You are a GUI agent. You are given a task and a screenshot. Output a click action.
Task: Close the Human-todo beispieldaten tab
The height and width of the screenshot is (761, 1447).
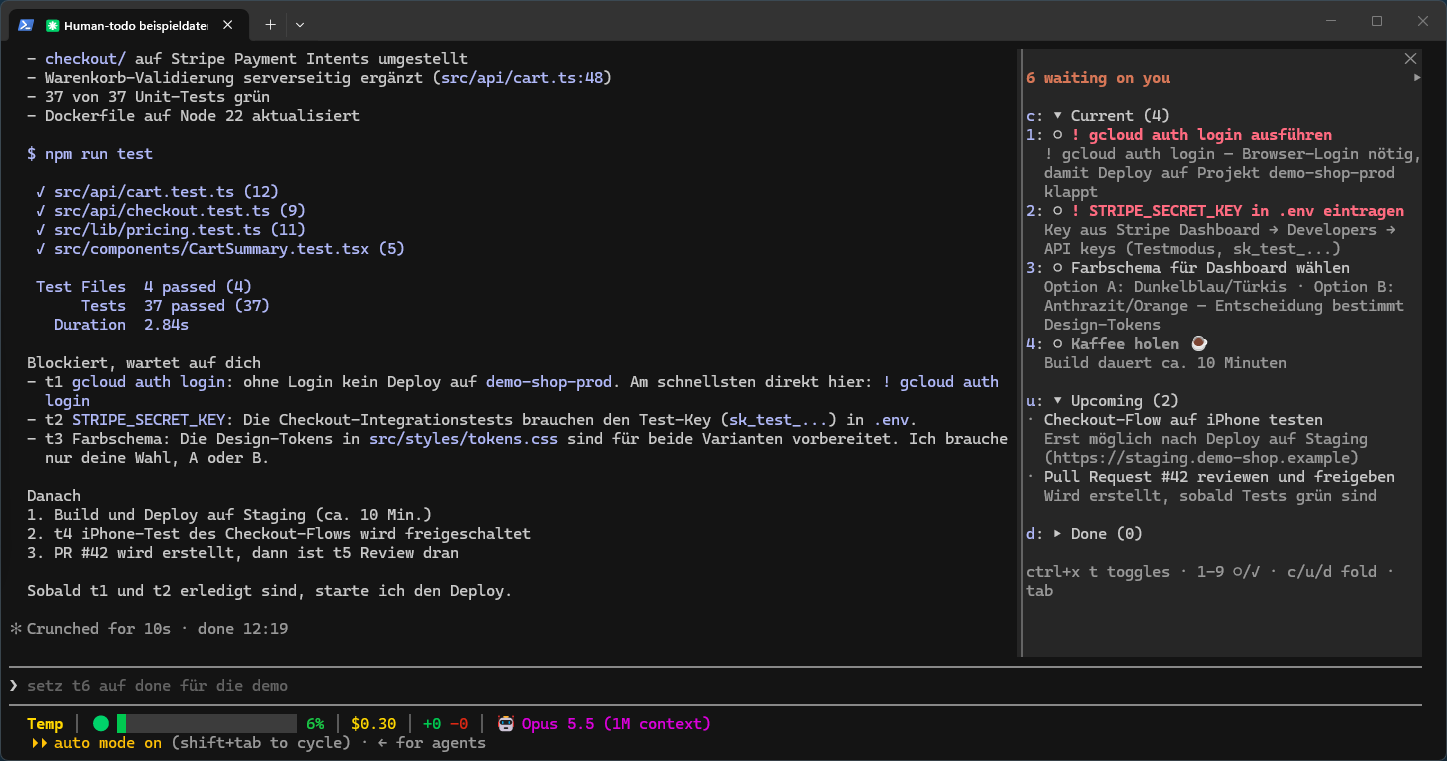point(230,24)
